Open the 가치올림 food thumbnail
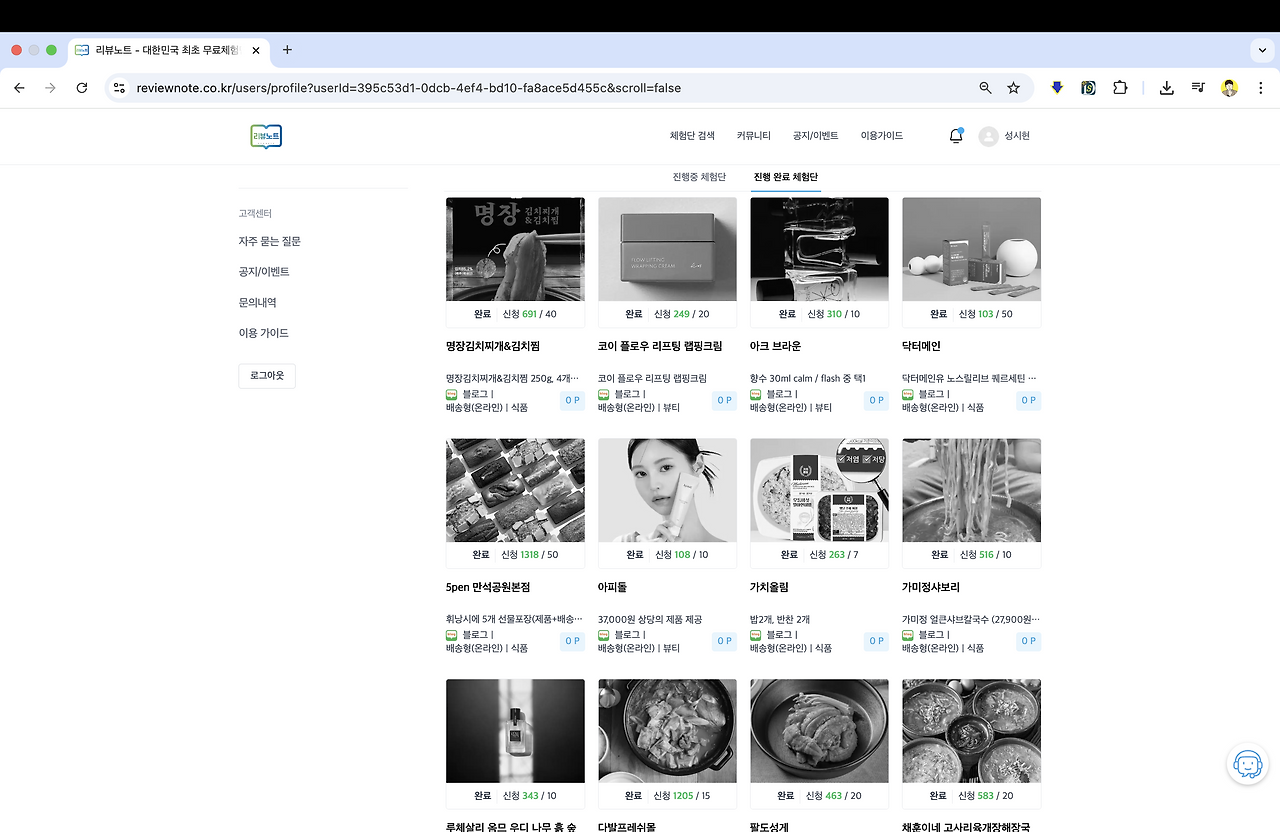Viewport: 1280px width, 832px height. pos(819,490)
